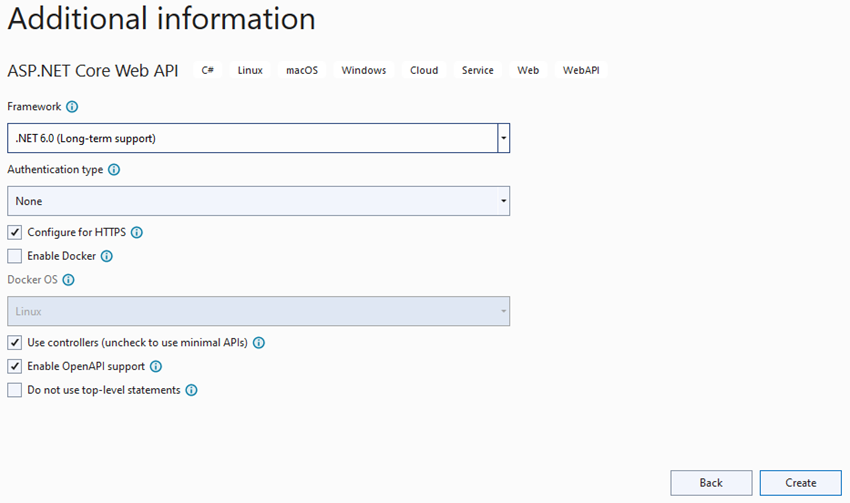
Task: Click the info icon next to Framework
Action: click(x=72, y=107)
